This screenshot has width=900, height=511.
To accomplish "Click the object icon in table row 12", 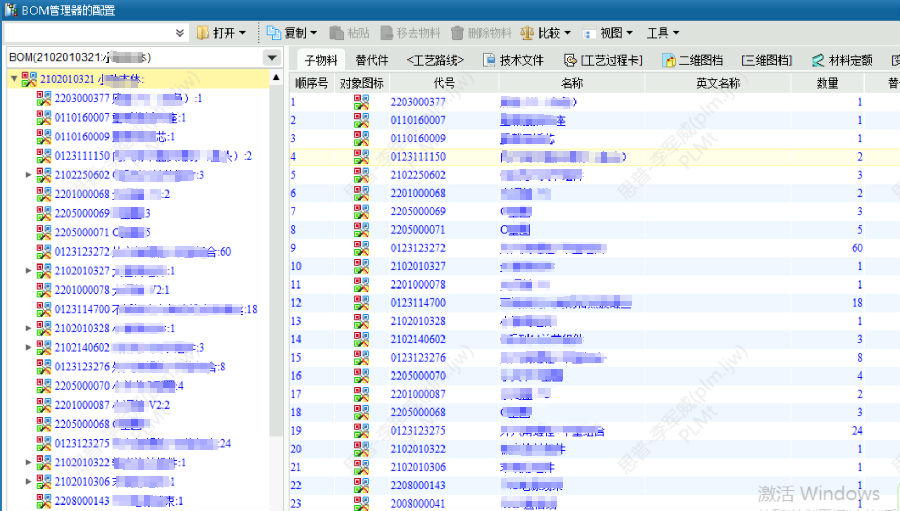I will tap(361, 302).
